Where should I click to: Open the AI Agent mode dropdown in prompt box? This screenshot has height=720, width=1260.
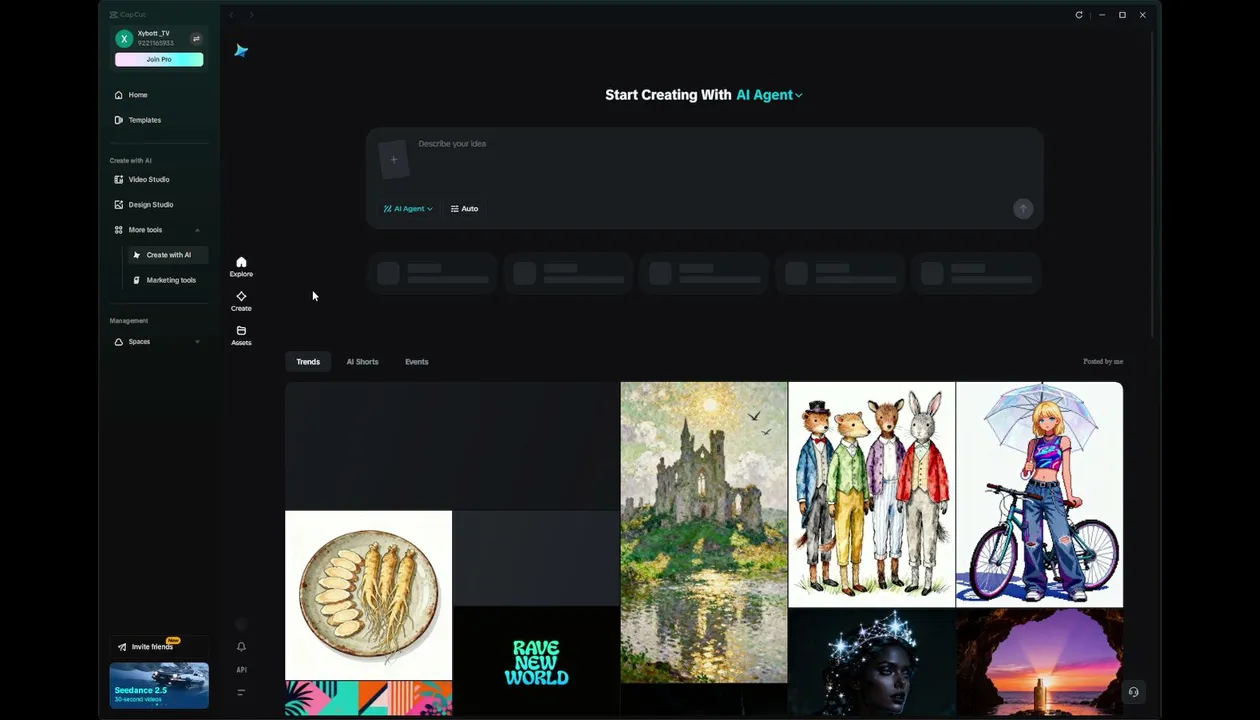(x=408, y=209)
